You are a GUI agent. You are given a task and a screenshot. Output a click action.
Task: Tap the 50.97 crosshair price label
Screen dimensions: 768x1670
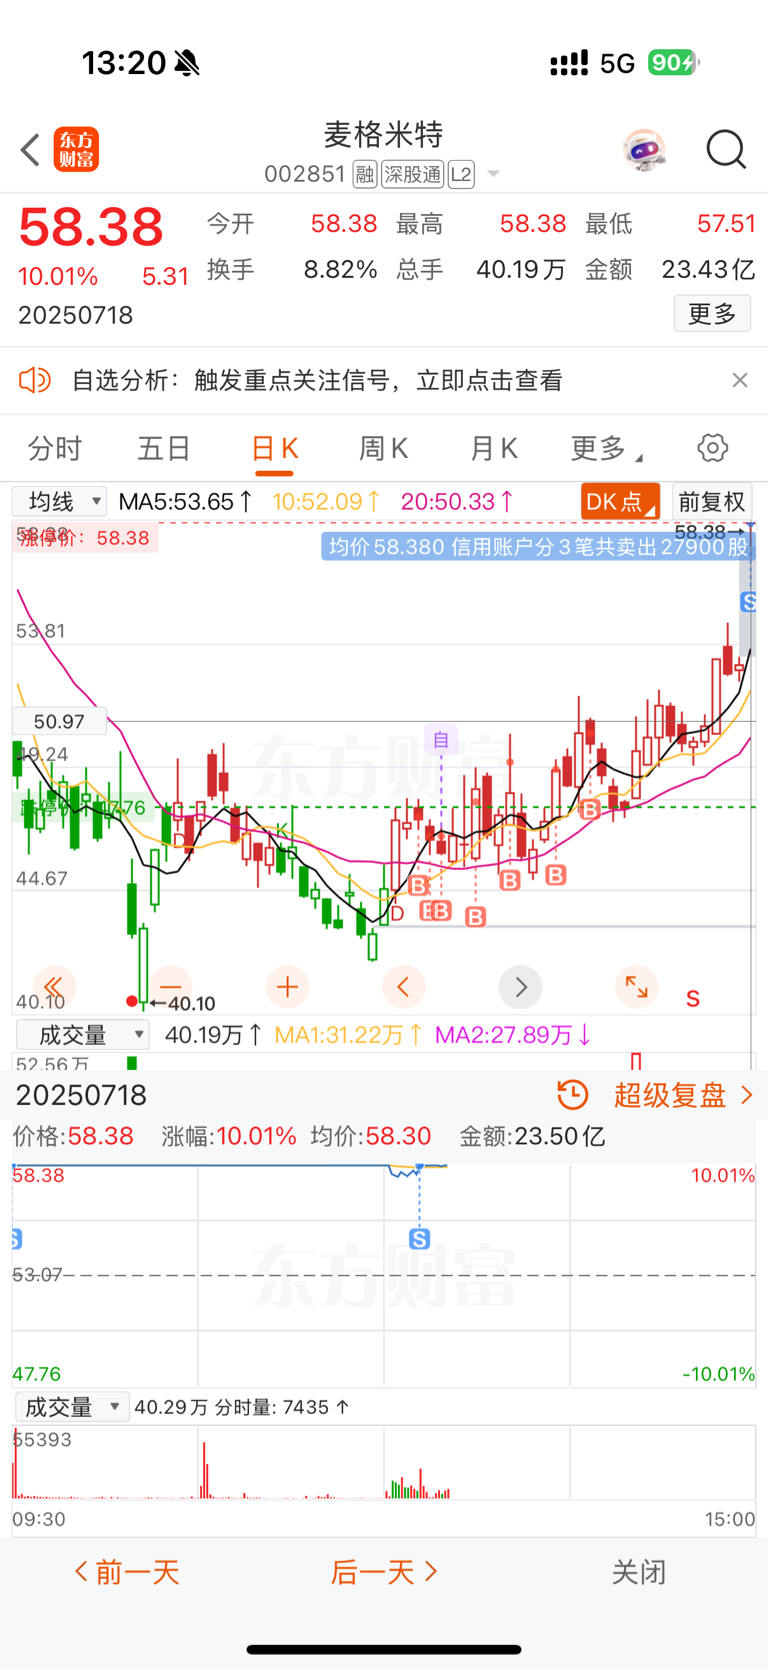coord(59,721)
